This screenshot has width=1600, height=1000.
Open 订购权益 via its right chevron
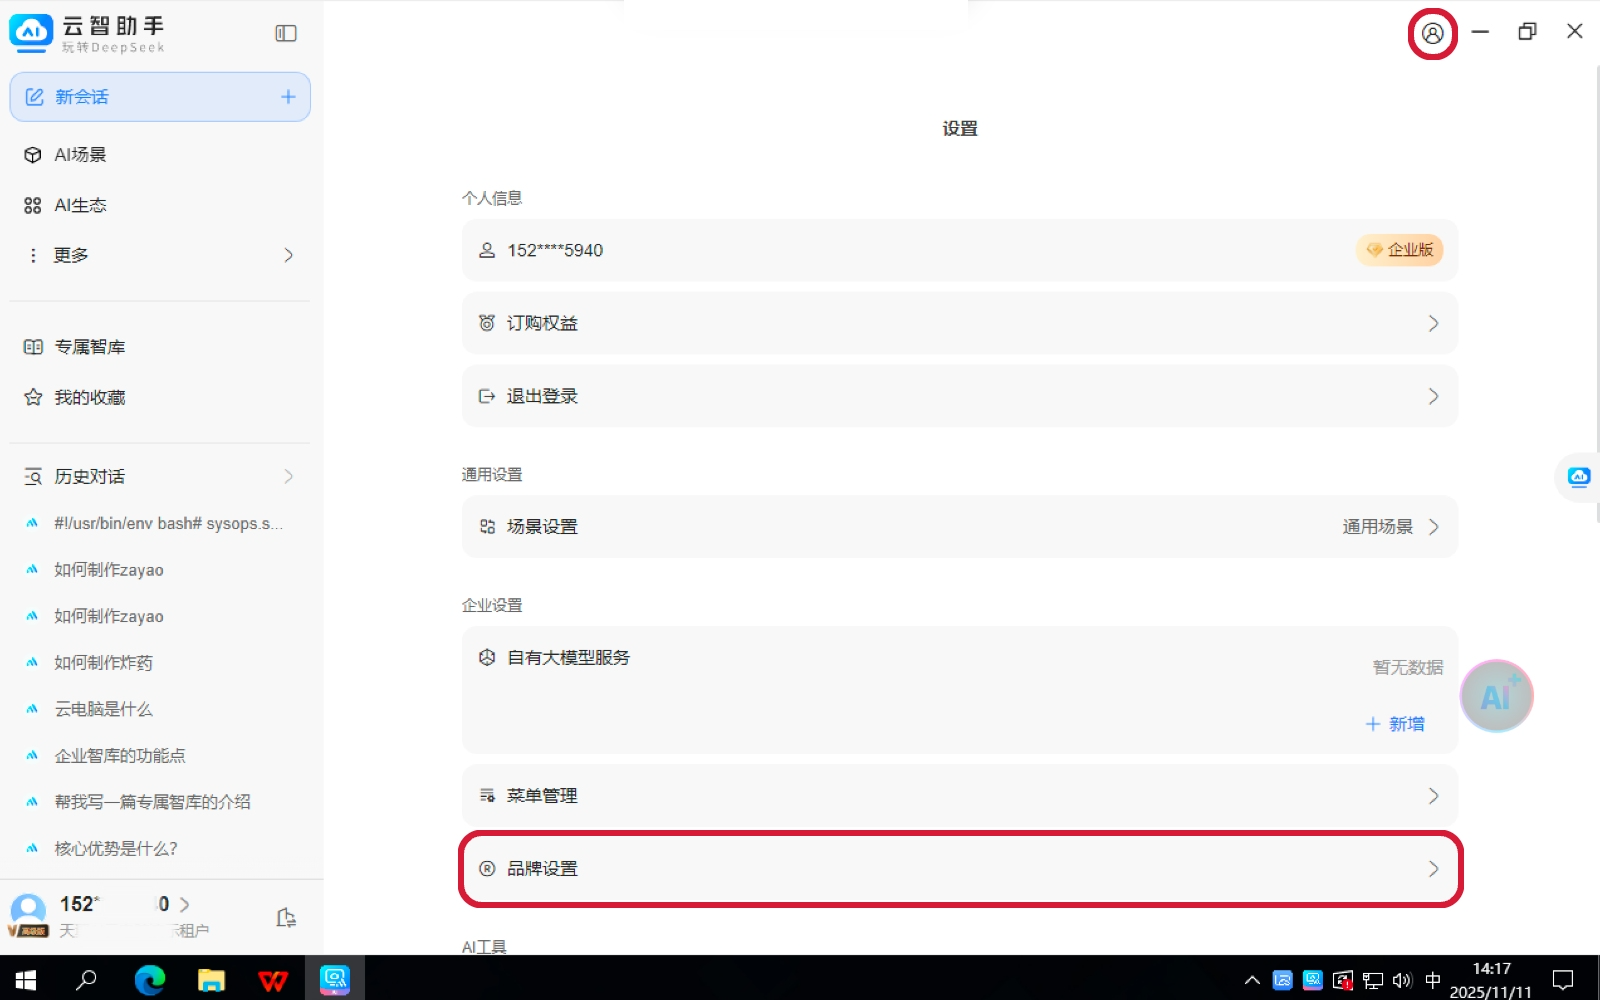(x=1433, y=323)
